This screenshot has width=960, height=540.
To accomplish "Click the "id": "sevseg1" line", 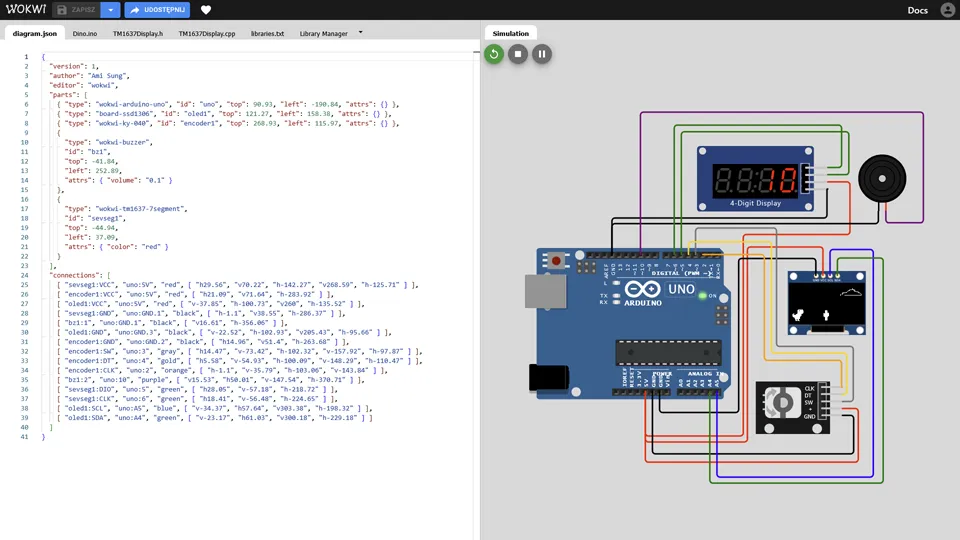I will click(96, 218).
